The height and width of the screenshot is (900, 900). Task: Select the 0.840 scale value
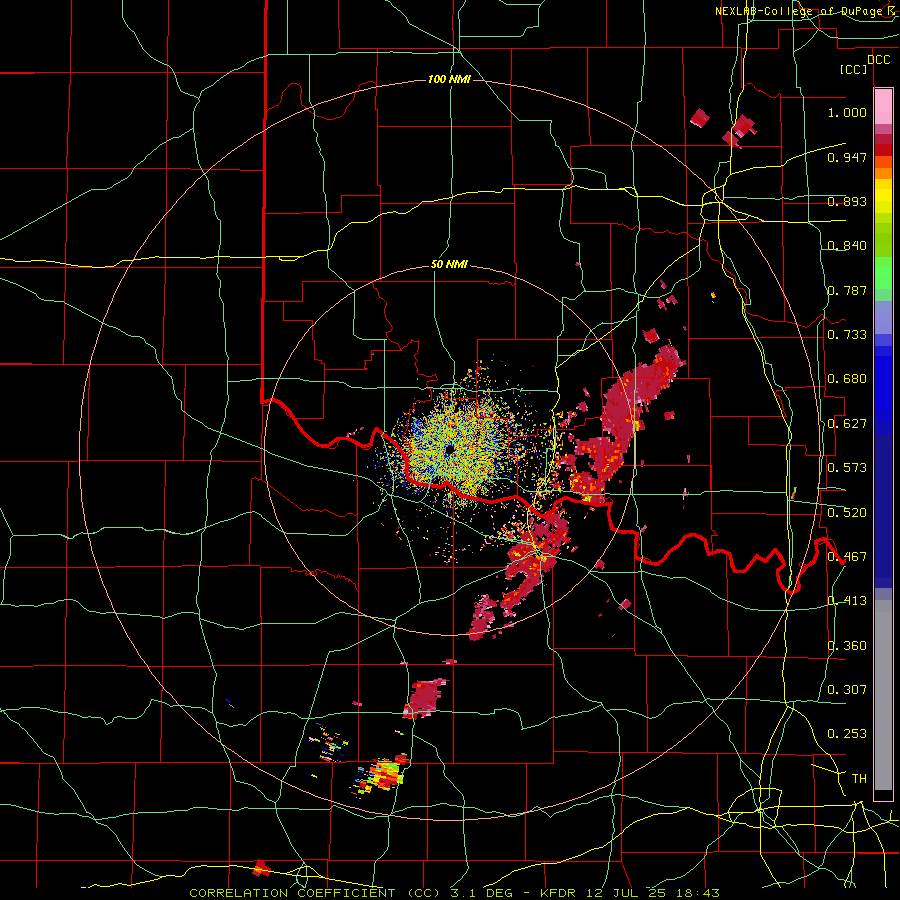[847, 246]
